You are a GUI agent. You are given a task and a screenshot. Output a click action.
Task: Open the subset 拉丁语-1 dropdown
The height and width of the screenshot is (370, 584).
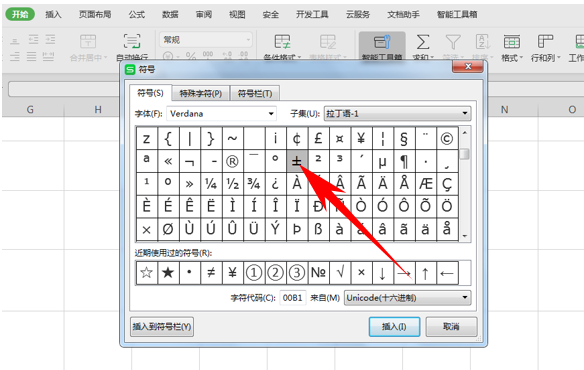465,113
